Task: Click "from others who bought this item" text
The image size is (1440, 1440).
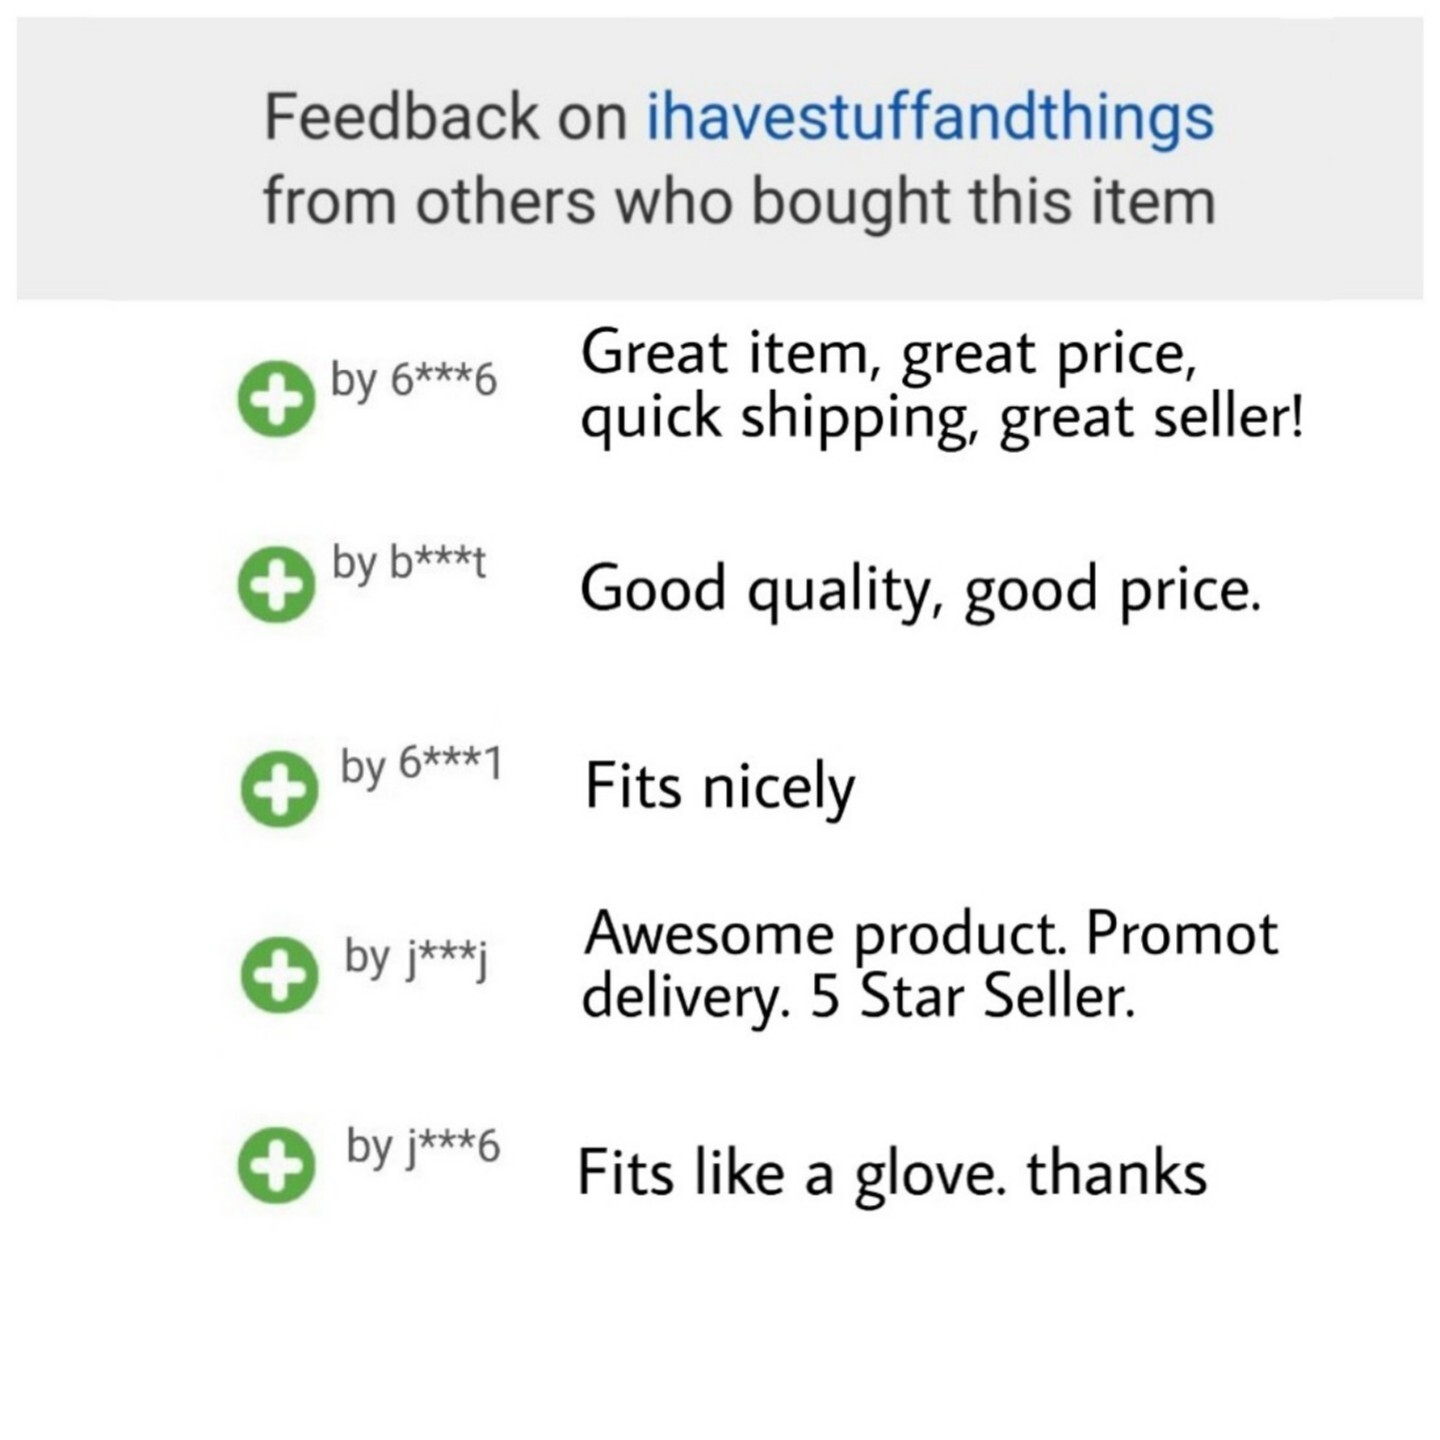Action: 739,201
